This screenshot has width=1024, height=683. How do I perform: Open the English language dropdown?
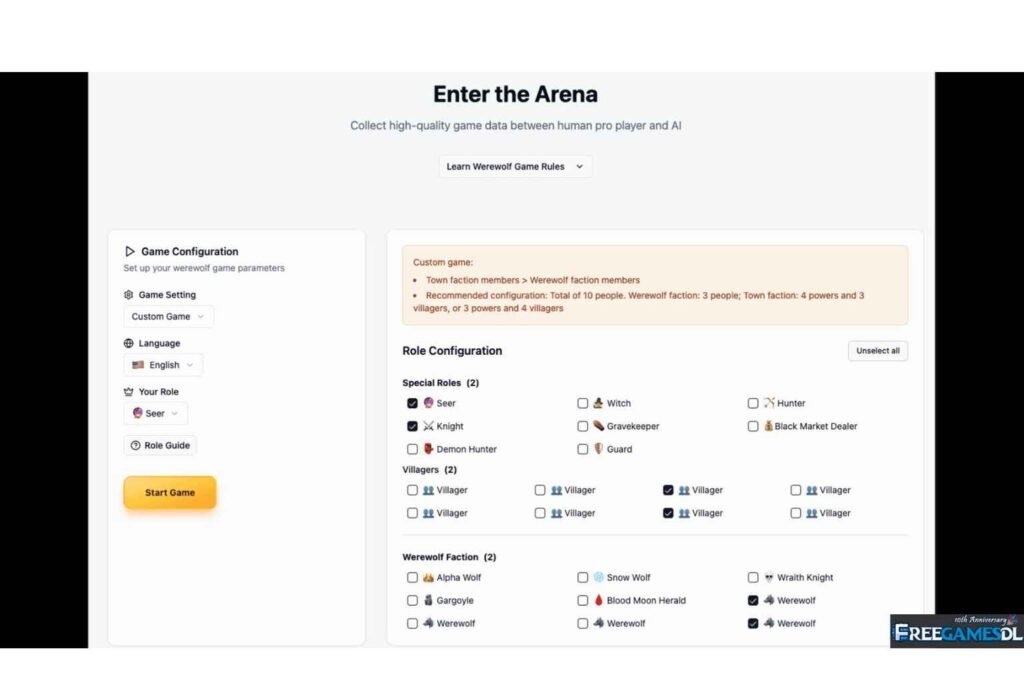click(x=163, y=365)
